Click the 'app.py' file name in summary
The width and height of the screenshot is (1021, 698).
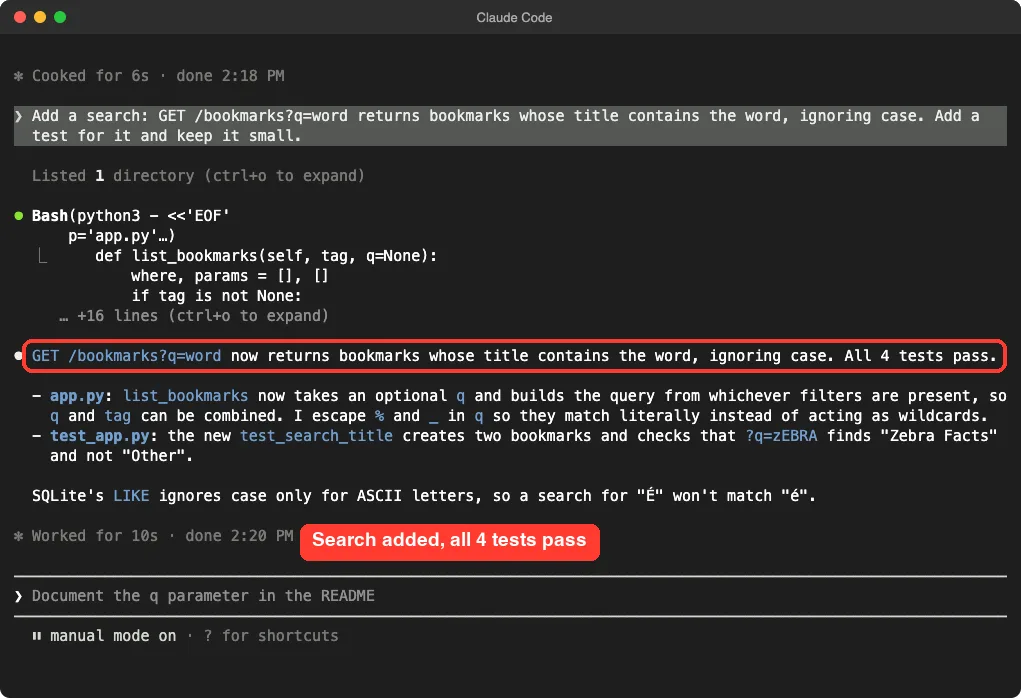pyautogui.click(x=77, y=396)
